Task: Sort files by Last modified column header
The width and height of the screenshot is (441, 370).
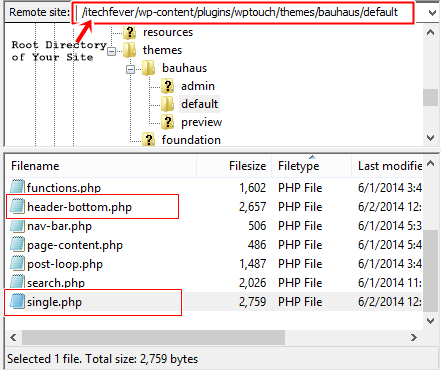Action: click(388, 166)
